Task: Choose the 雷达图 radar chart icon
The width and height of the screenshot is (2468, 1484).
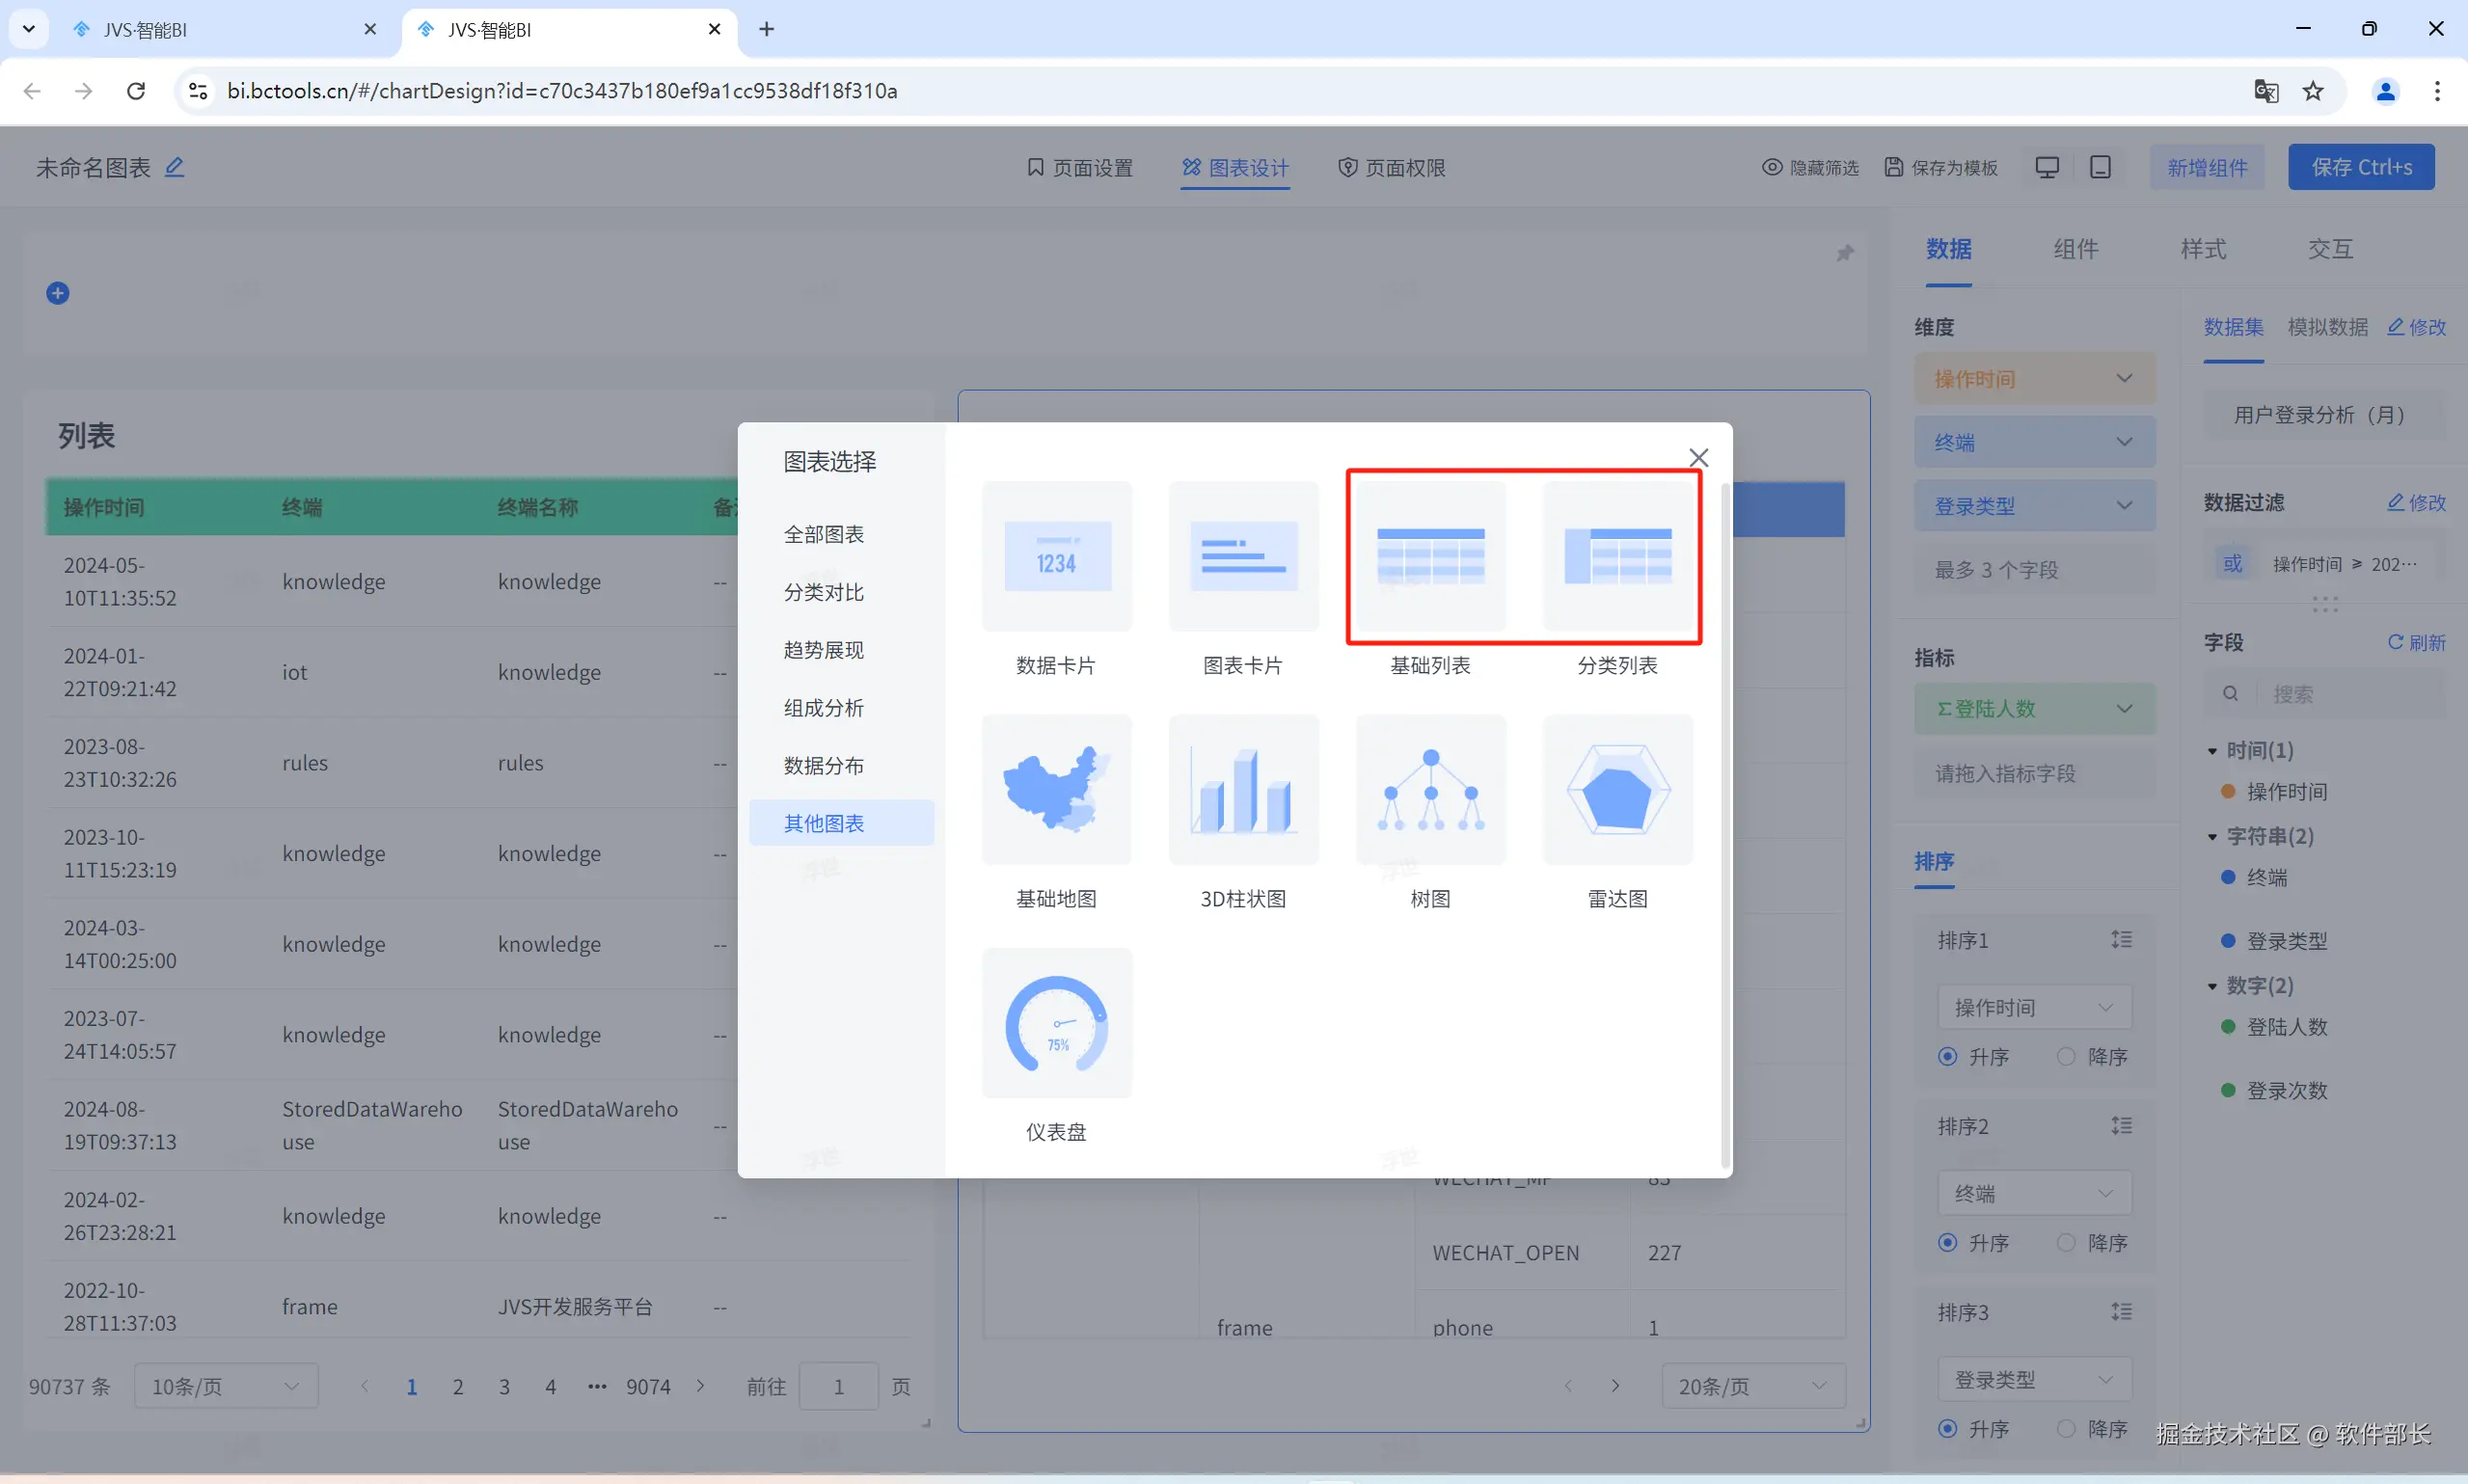Action: tap(1617, 790)
